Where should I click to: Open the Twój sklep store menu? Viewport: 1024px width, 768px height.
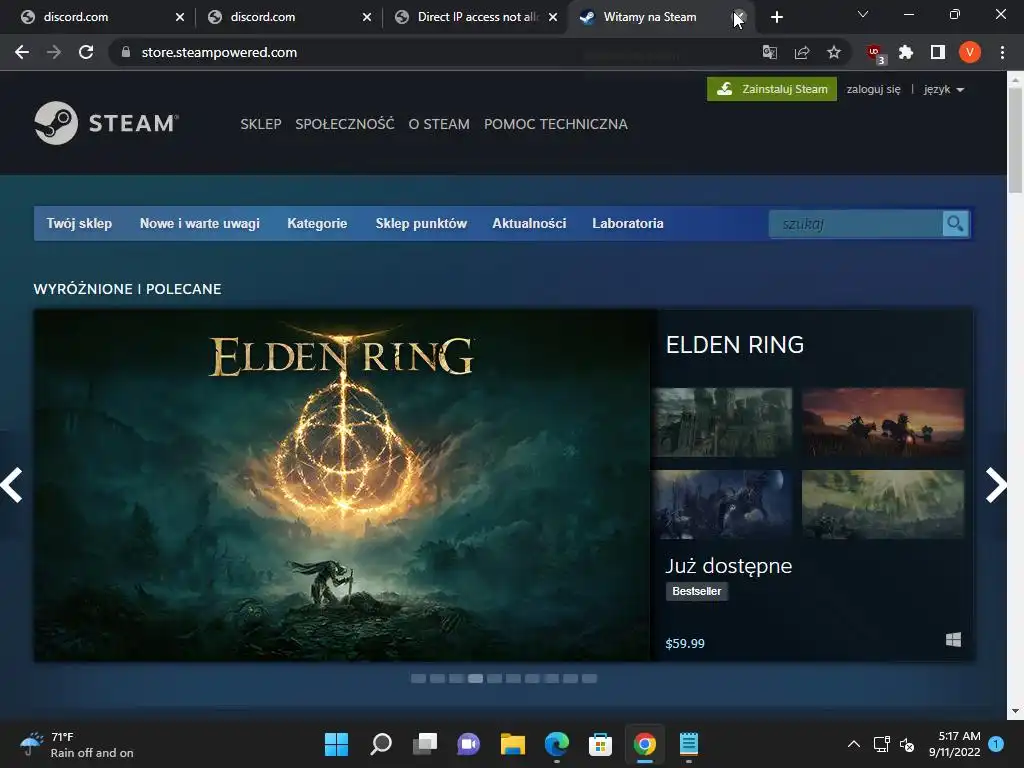(79, 223)
